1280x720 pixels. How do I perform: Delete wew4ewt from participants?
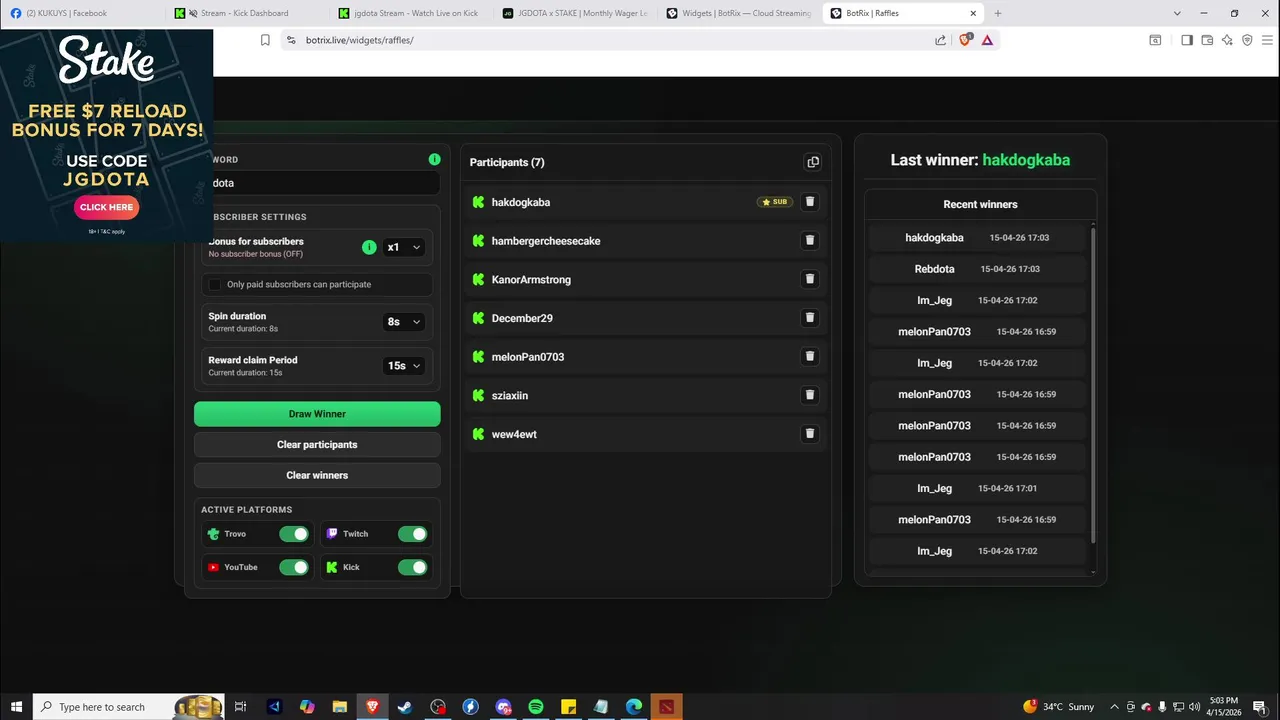810,434
